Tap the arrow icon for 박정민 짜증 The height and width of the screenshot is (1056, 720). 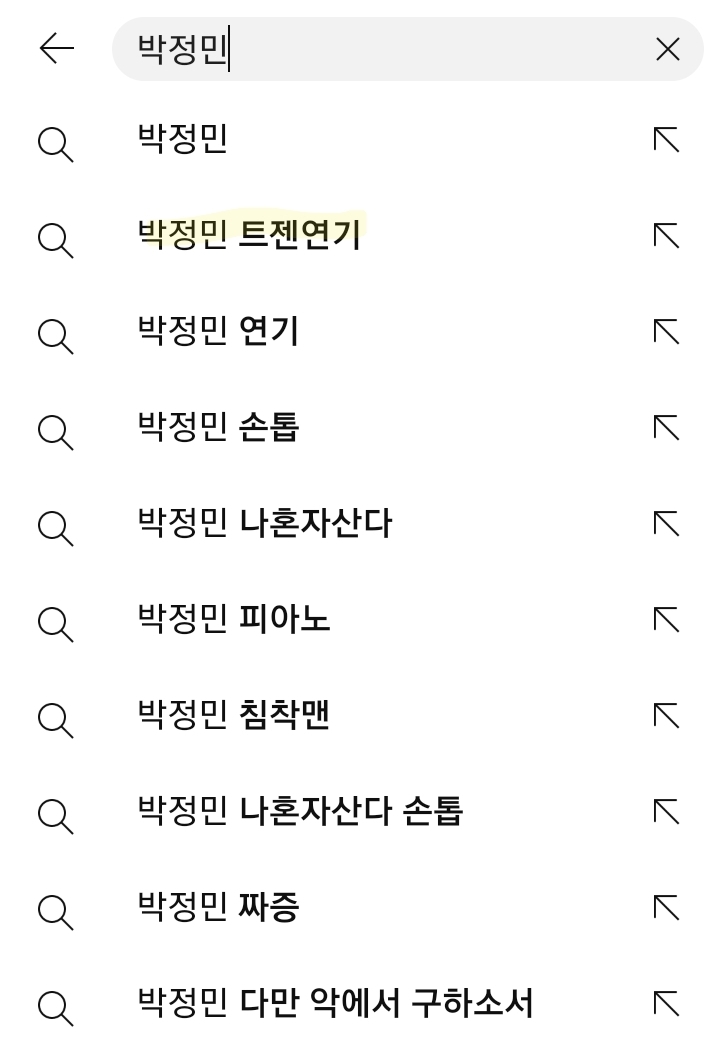tap(666, 908)
